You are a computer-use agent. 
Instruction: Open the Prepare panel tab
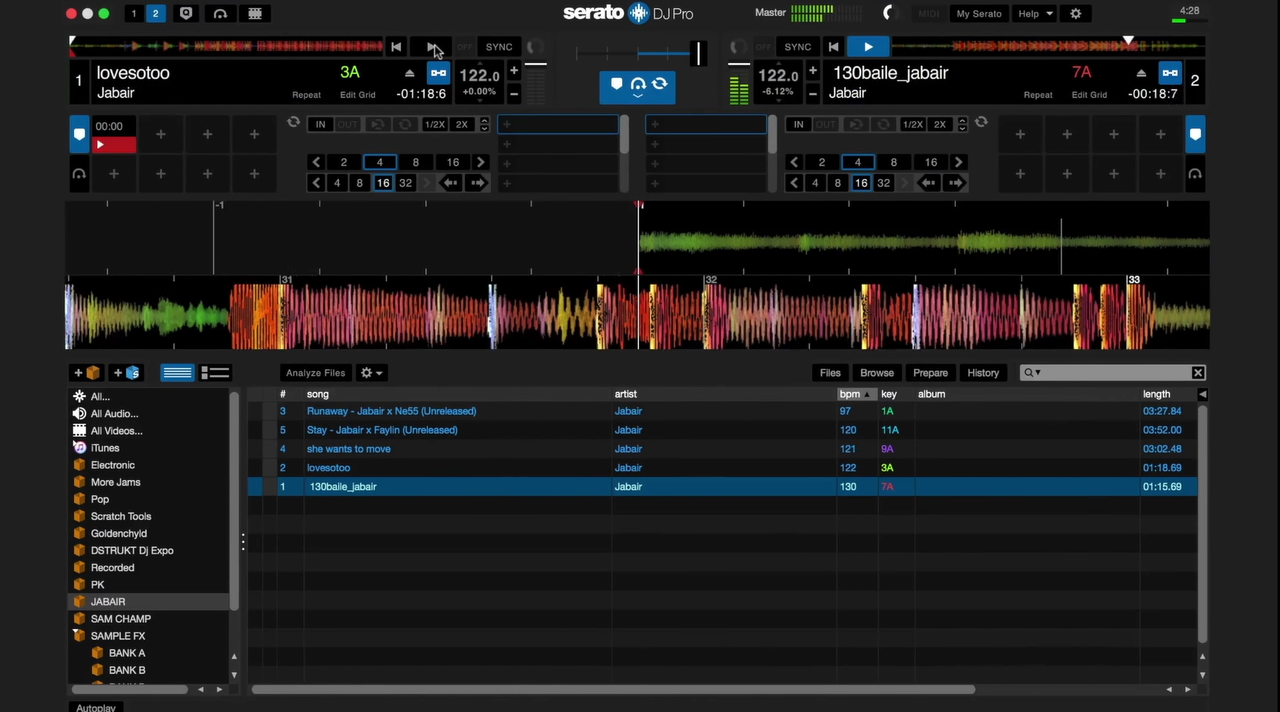coord(931,373)
